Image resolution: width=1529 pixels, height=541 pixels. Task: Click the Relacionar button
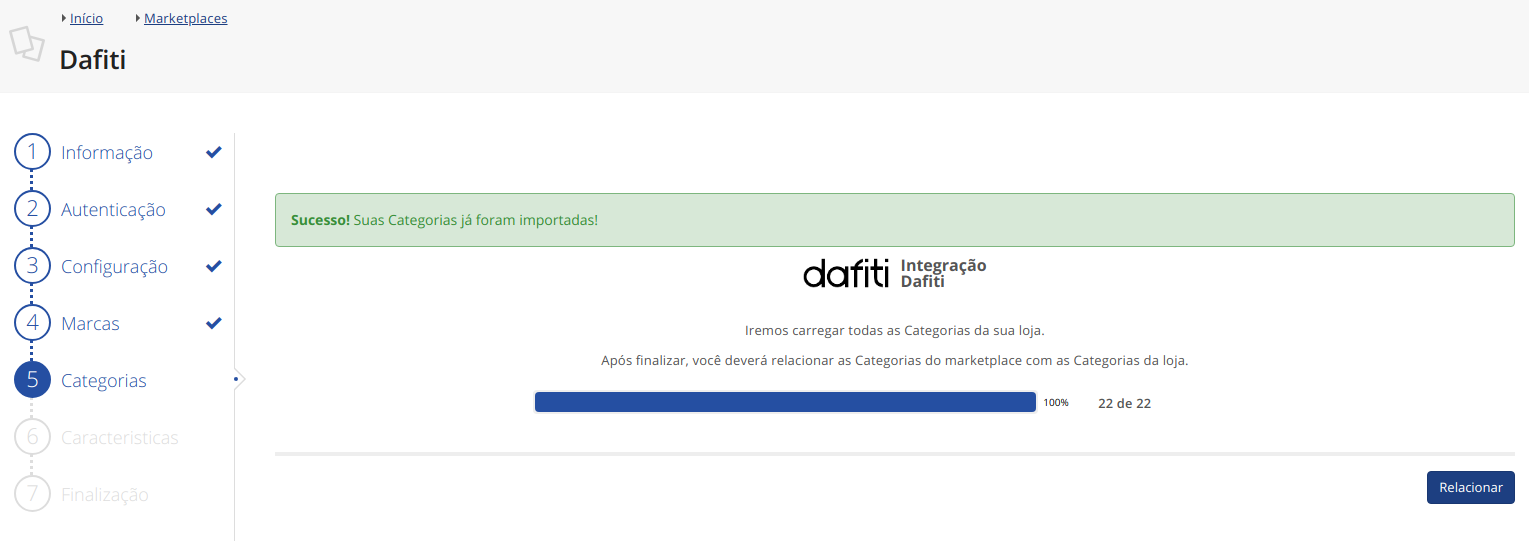1470,487
